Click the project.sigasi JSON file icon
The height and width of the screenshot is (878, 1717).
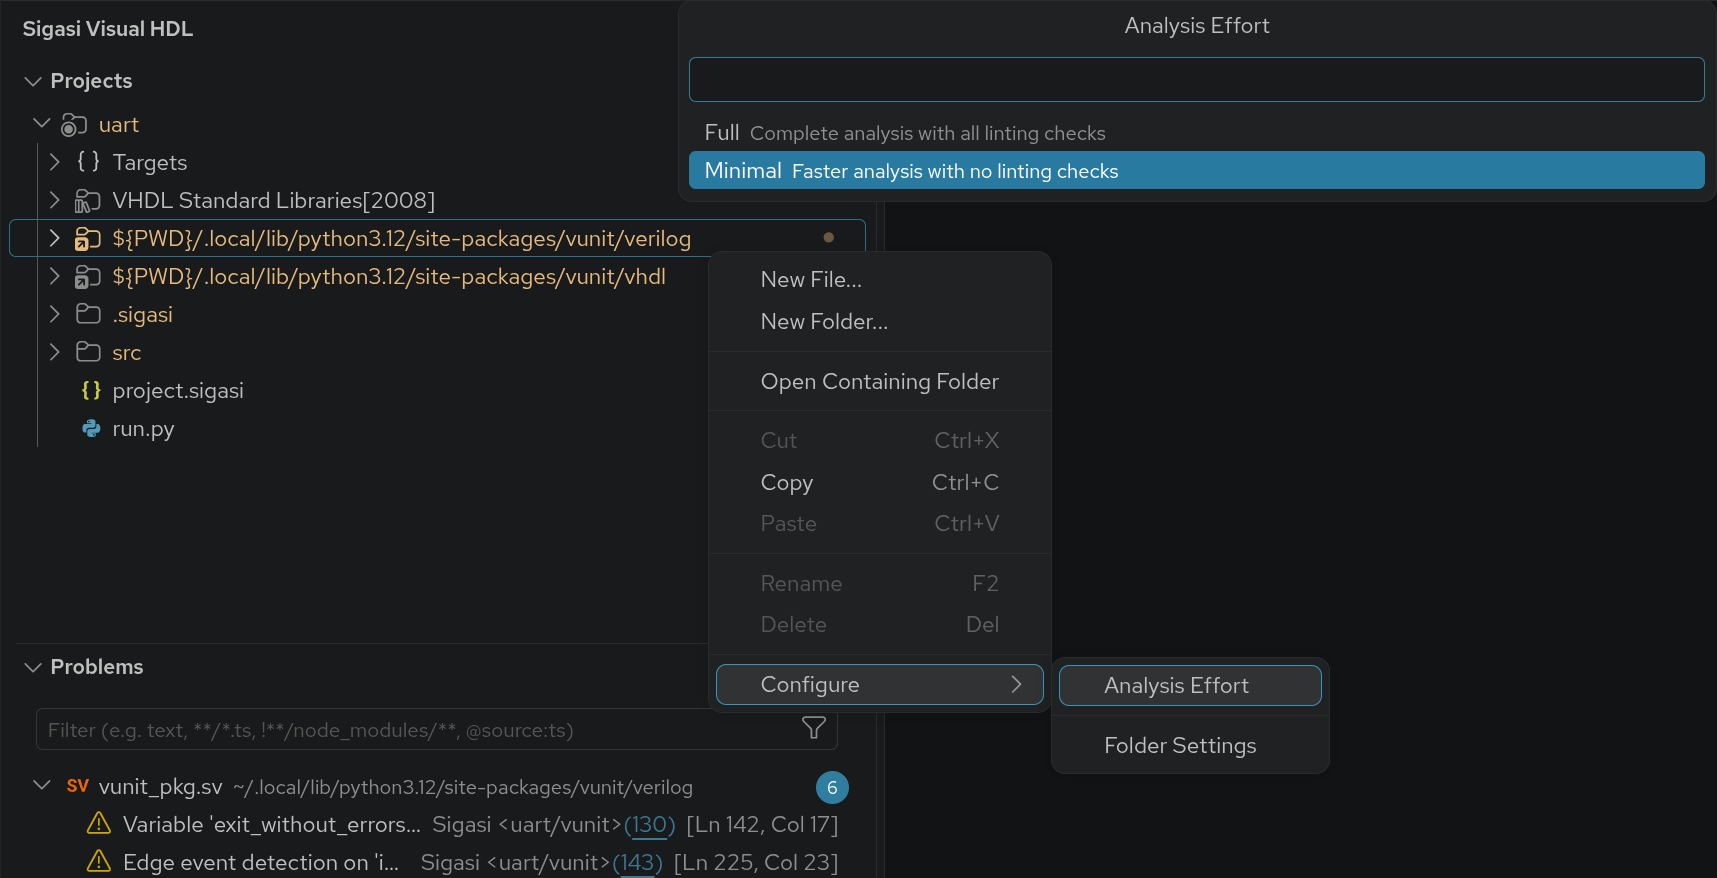coord(91,391)
